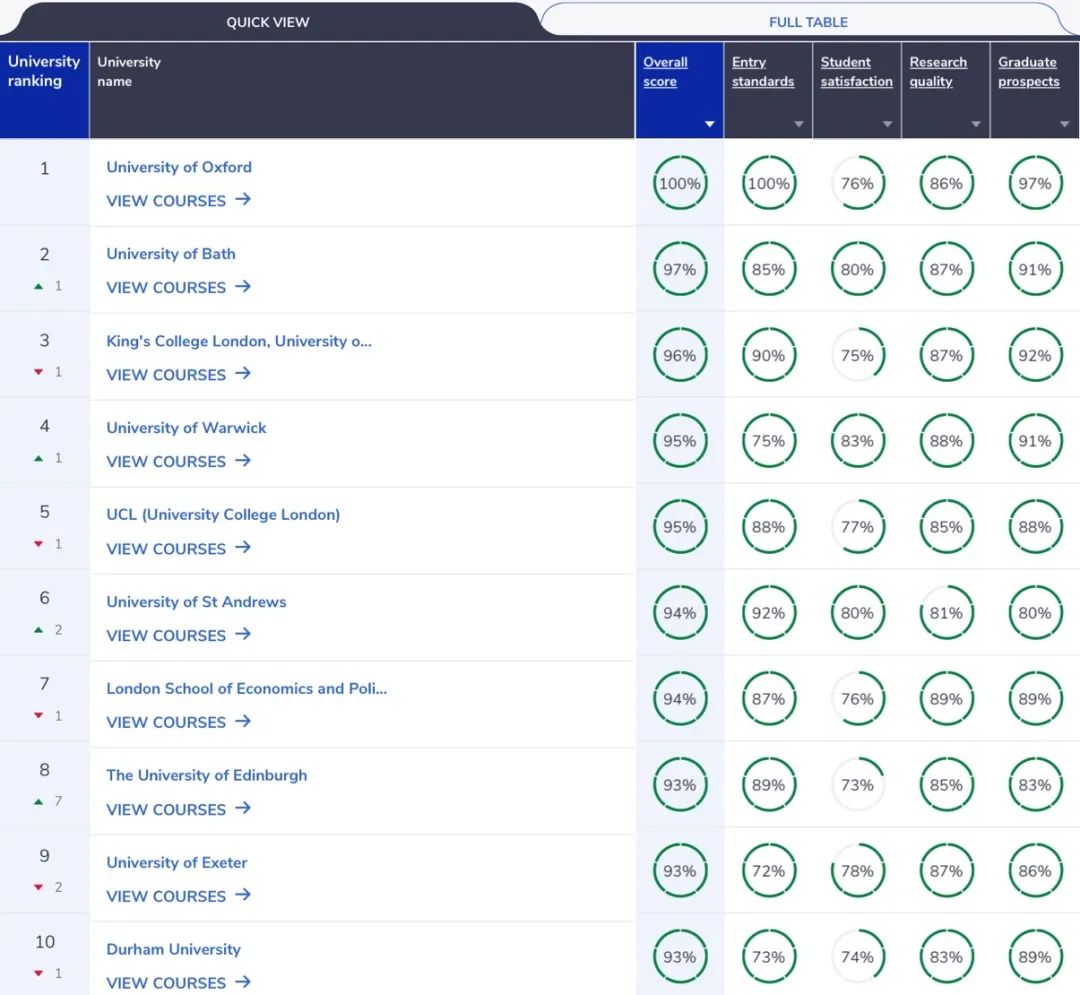Click the red down arrow for Exeter's rank
The image size is (1080, 995).
[x=39, y=888]
